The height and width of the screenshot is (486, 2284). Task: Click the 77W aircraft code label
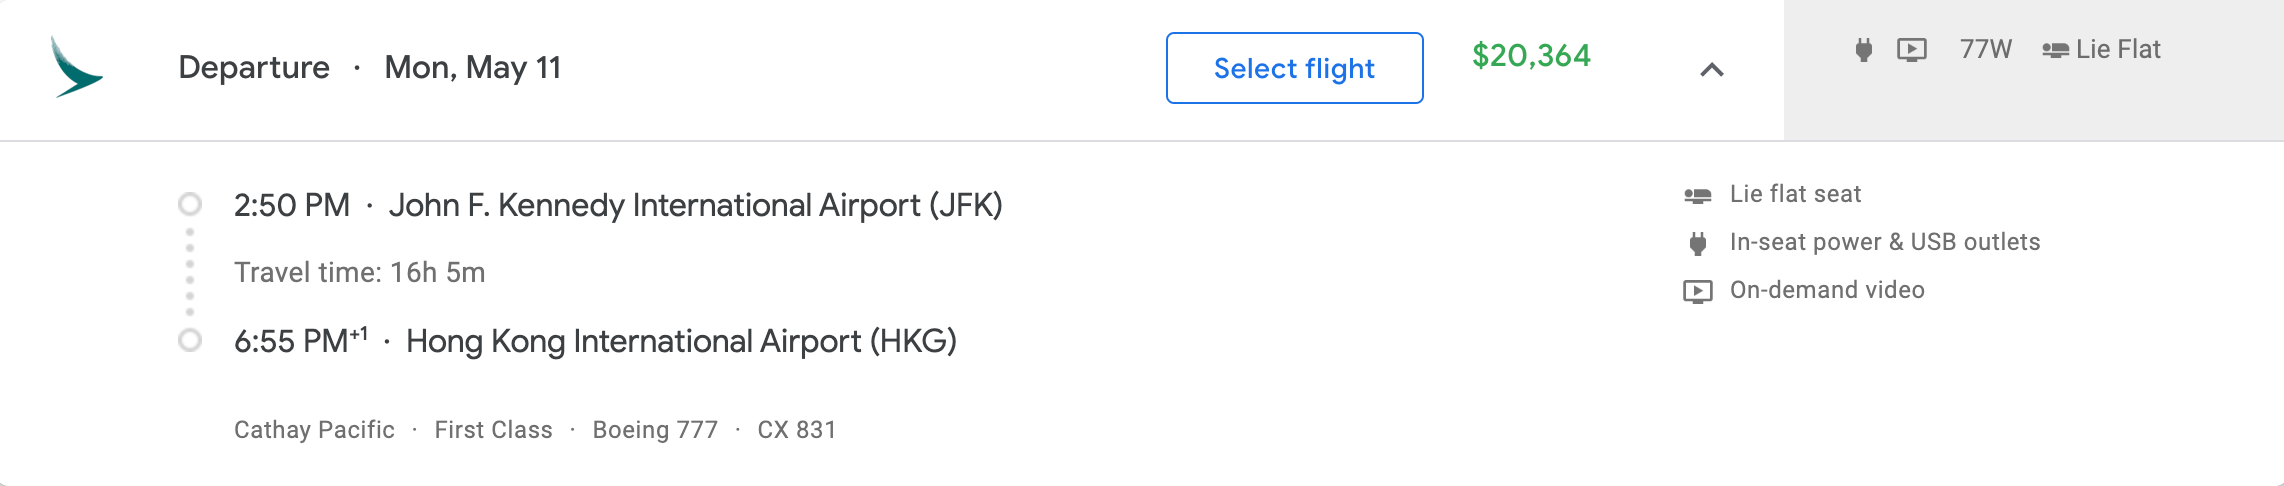coord(1985,50)
